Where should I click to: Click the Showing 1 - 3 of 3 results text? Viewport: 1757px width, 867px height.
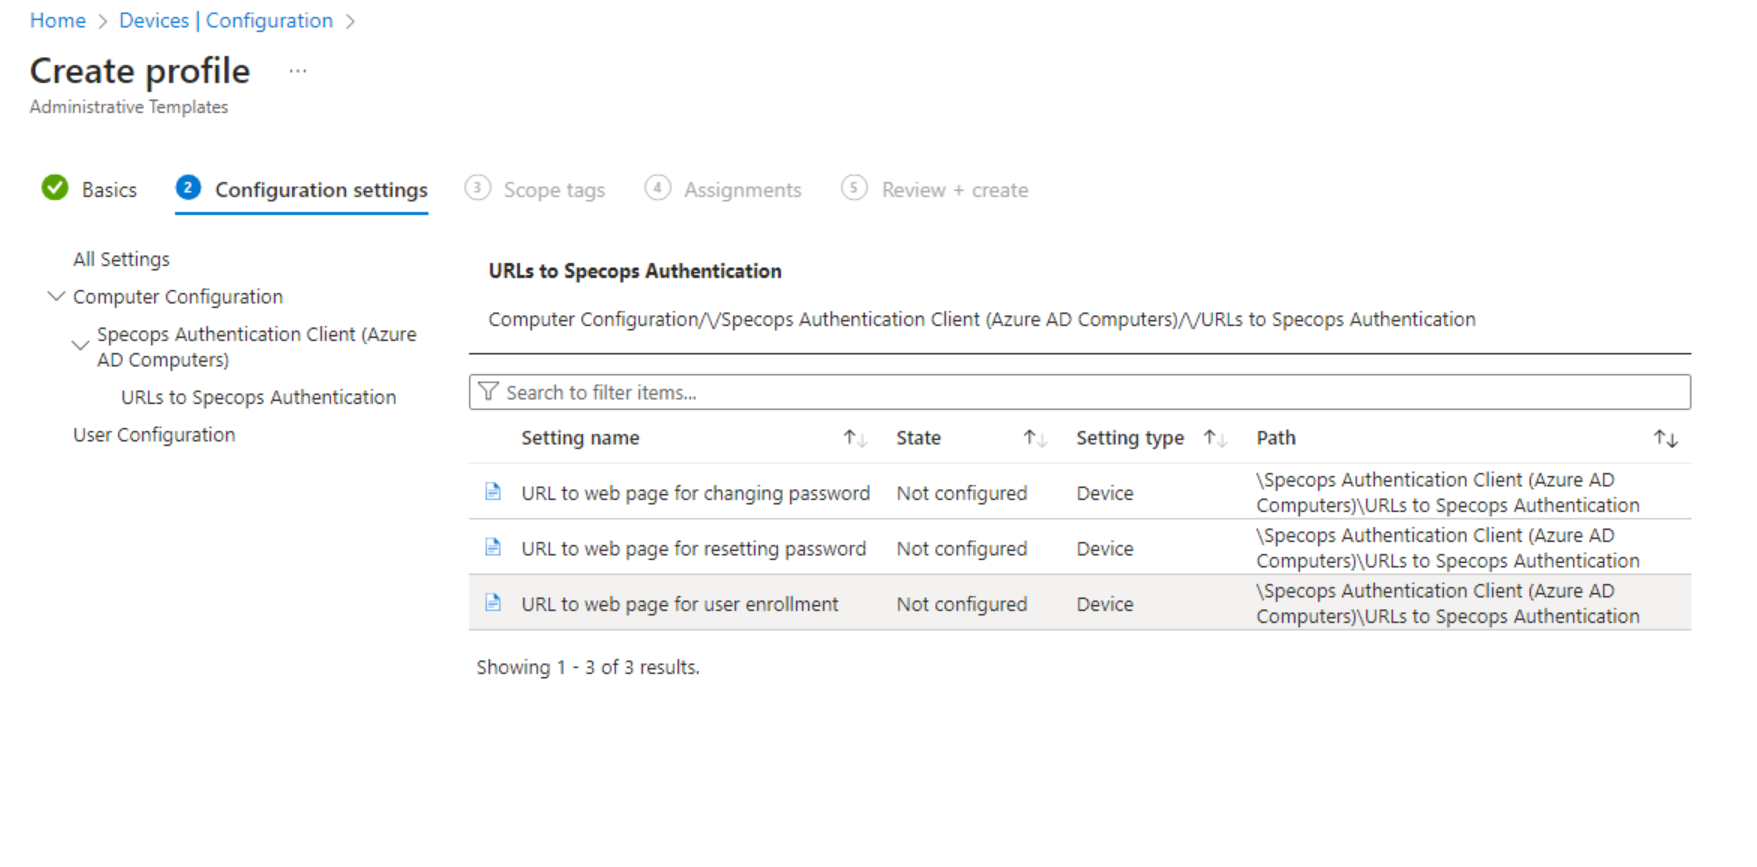pos(588,667)
